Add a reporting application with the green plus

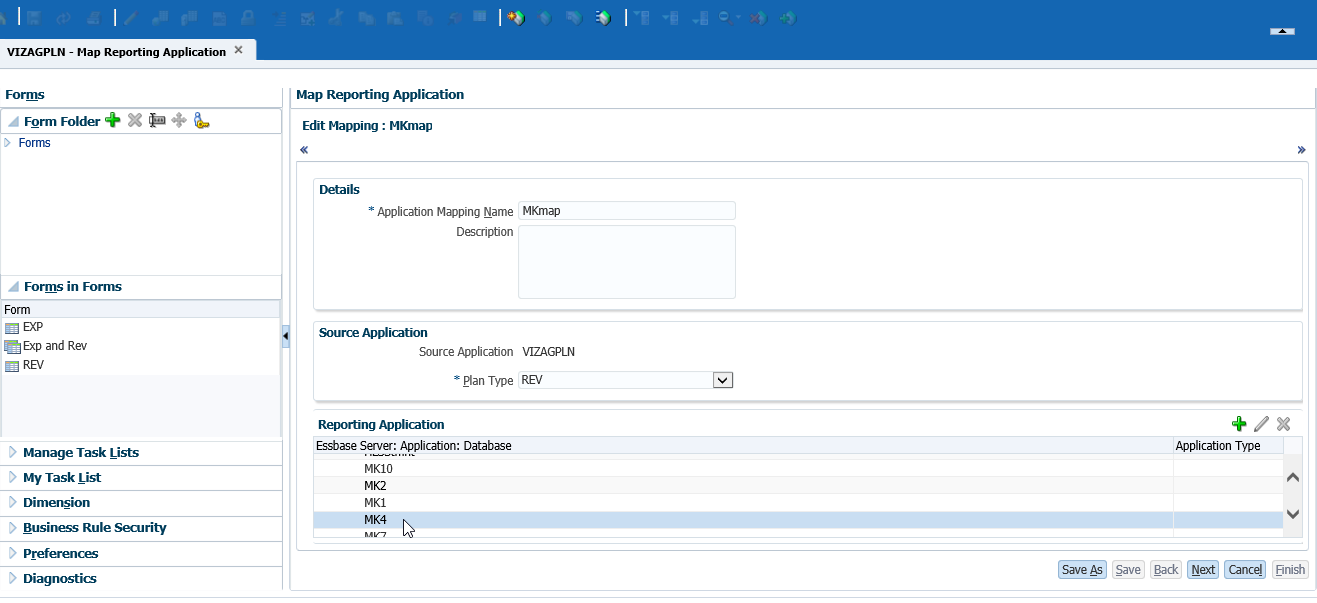coord(1239,423)
